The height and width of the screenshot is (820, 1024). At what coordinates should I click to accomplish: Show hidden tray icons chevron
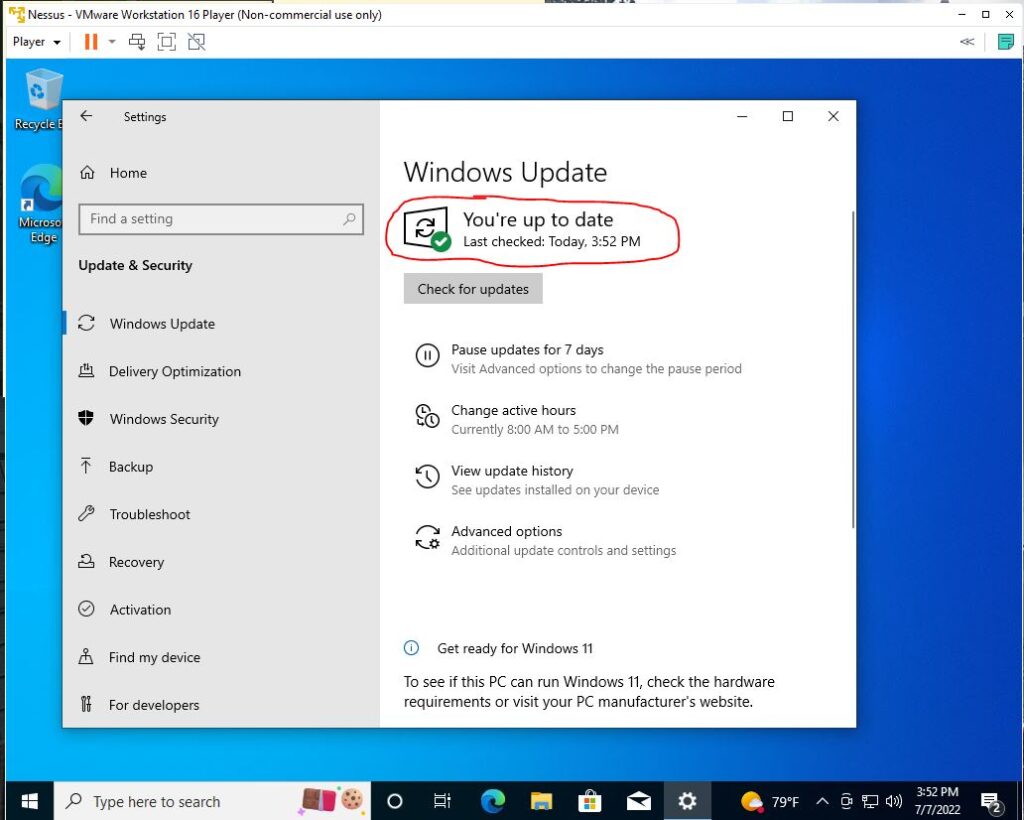(x=822, y=801)
